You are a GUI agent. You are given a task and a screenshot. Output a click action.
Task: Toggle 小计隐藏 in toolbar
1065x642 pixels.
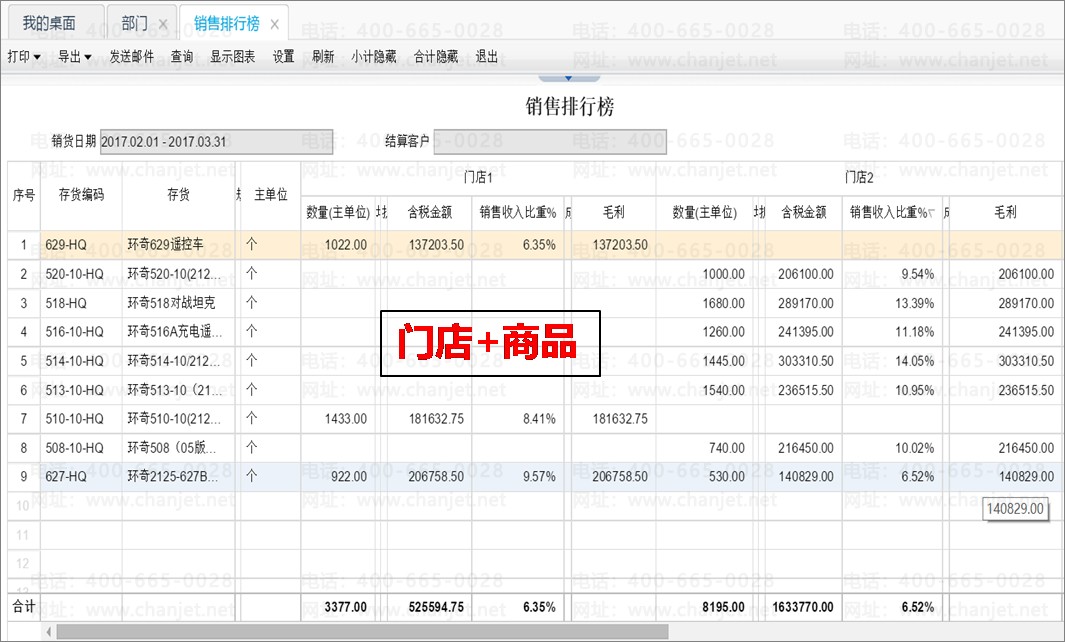(374, 56)
